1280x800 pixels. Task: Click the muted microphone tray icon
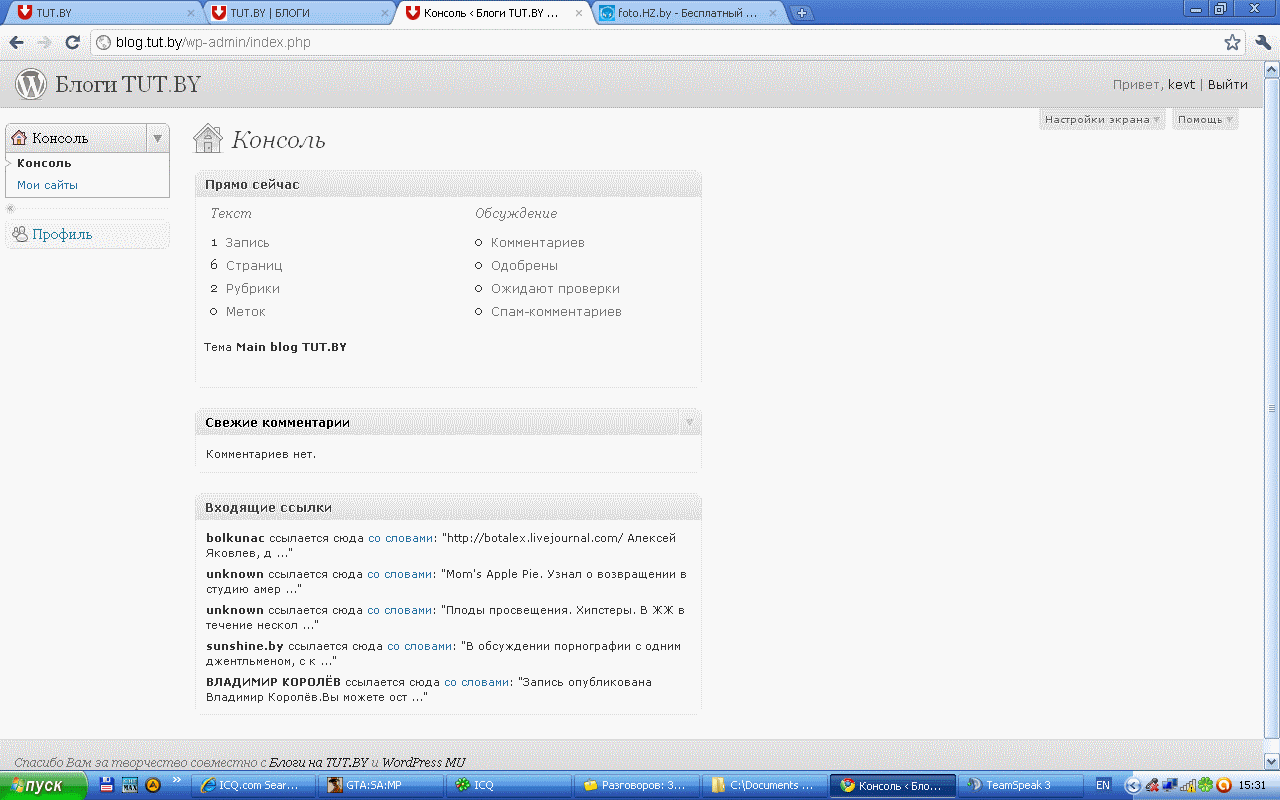[1152, 785]
